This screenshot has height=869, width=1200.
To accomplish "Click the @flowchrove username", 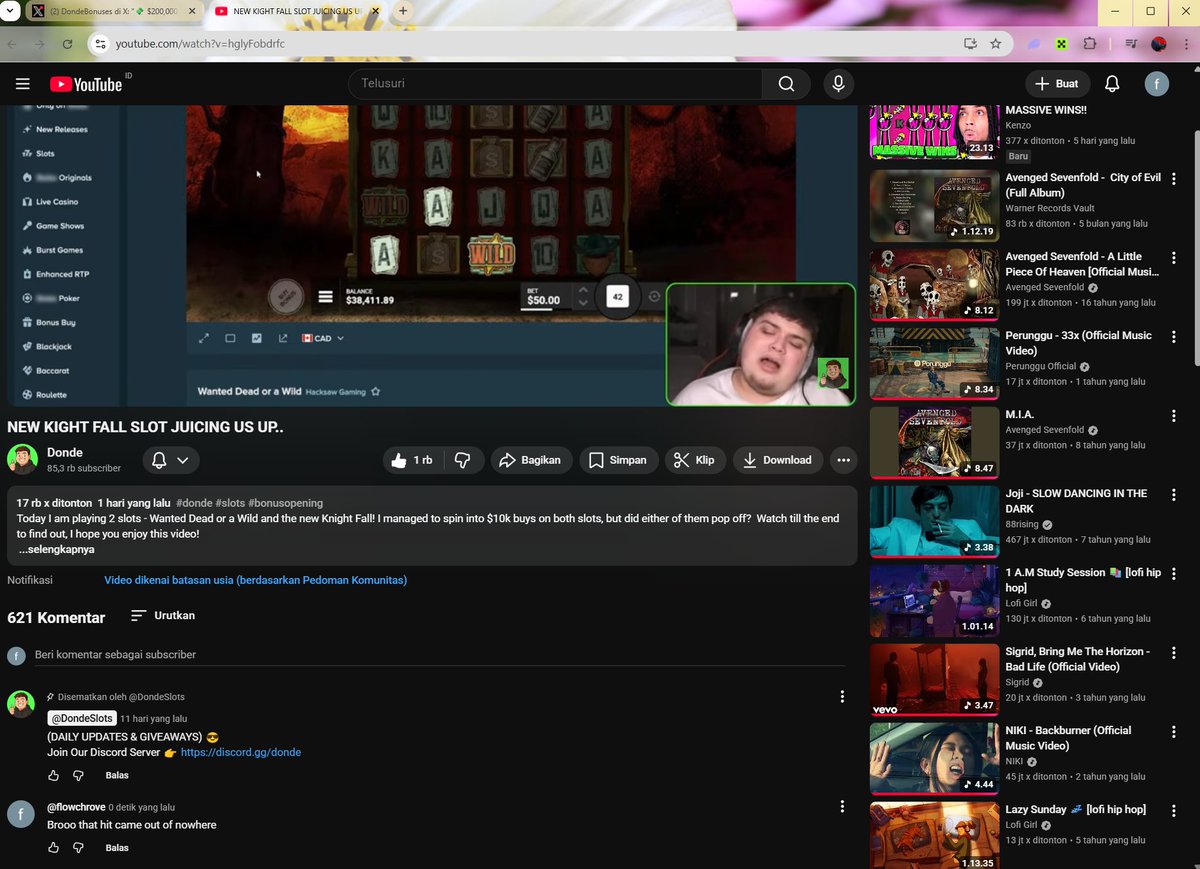I will point(76,807).
